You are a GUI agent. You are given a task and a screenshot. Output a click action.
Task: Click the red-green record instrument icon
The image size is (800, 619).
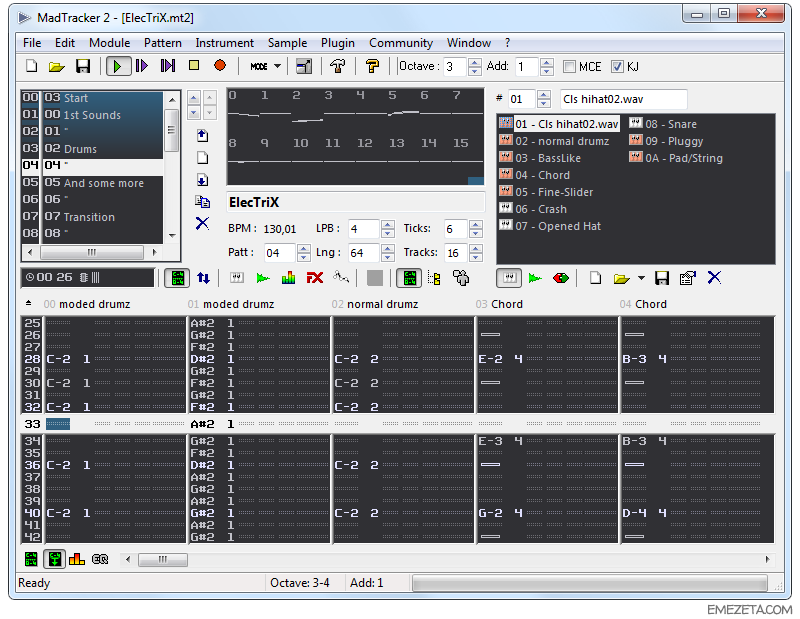pos(561,278)
